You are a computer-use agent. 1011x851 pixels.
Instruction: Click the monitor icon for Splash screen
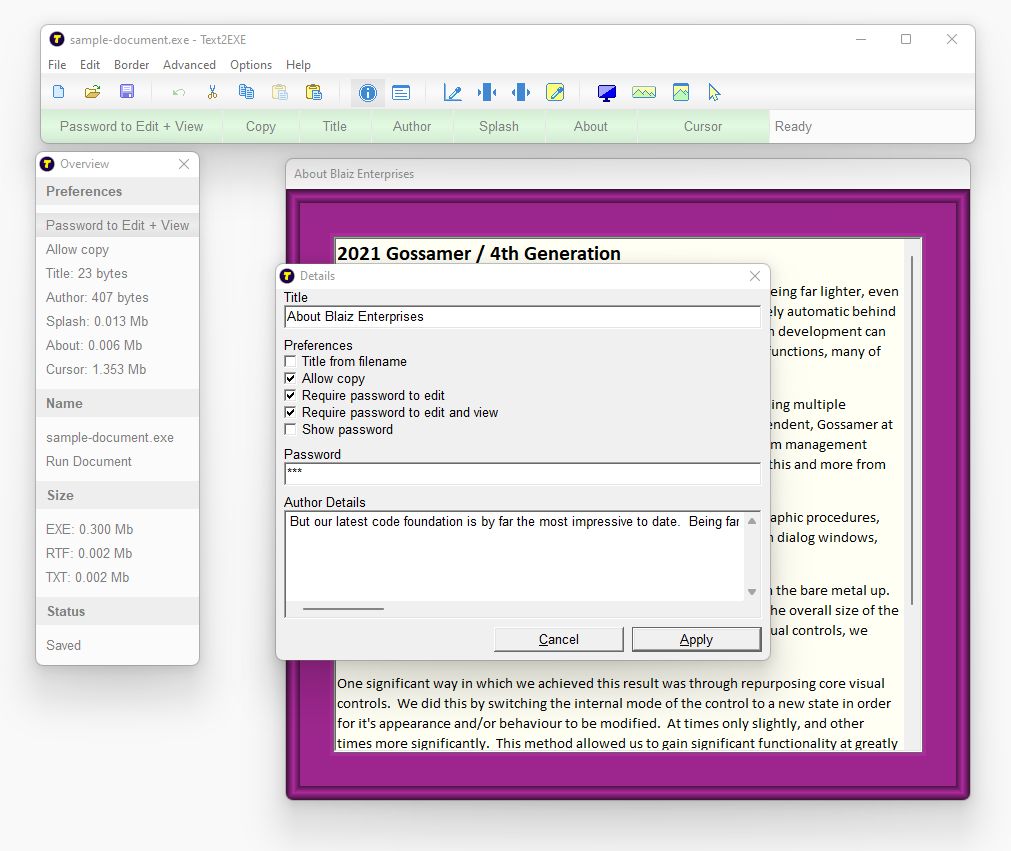pos(605,92)
